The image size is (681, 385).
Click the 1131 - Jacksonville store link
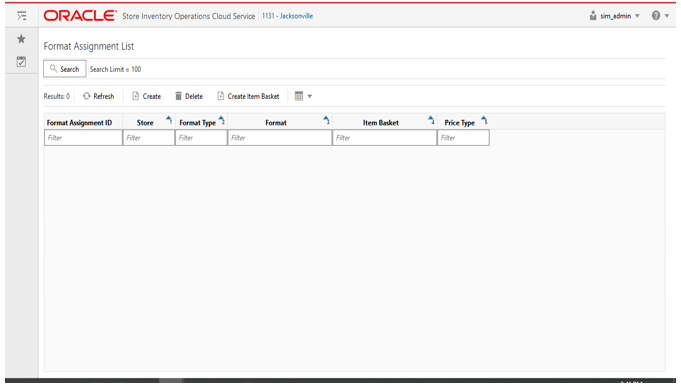[x=287, y=16]
